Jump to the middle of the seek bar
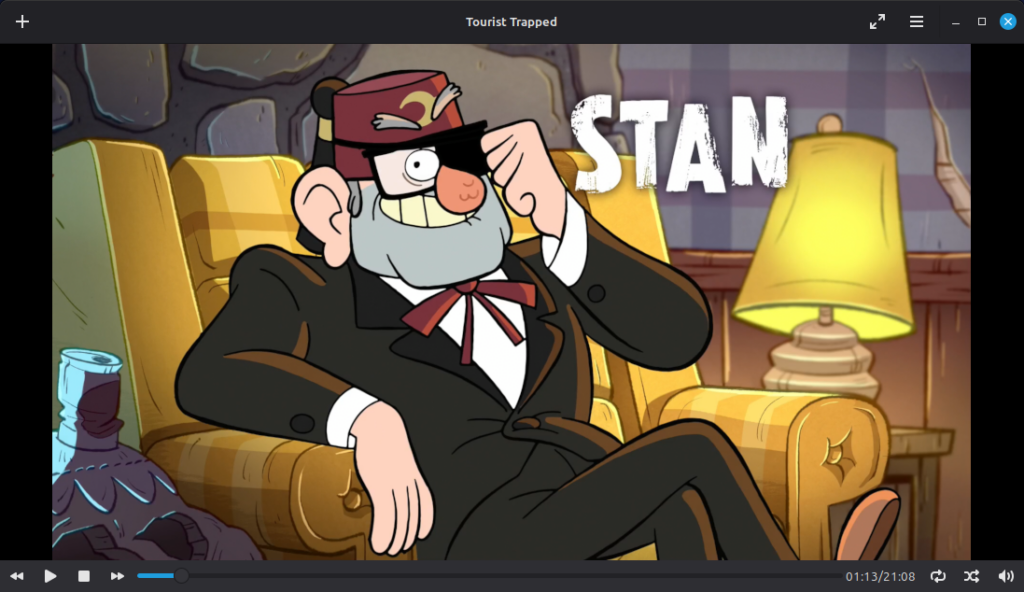 [488, 576]
